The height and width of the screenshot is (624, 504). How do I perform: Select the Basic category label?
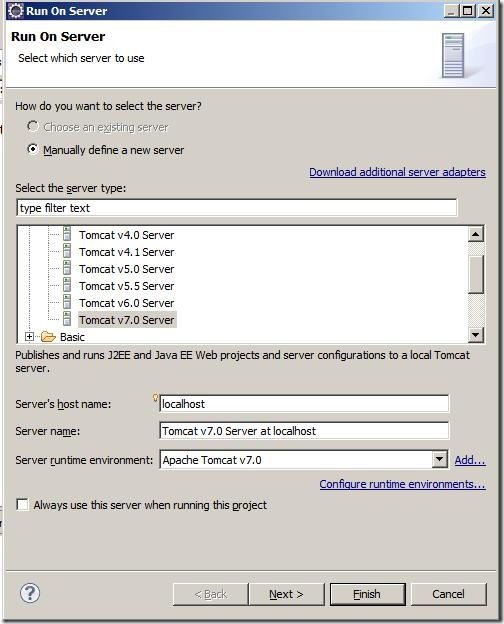click(72, 337)
